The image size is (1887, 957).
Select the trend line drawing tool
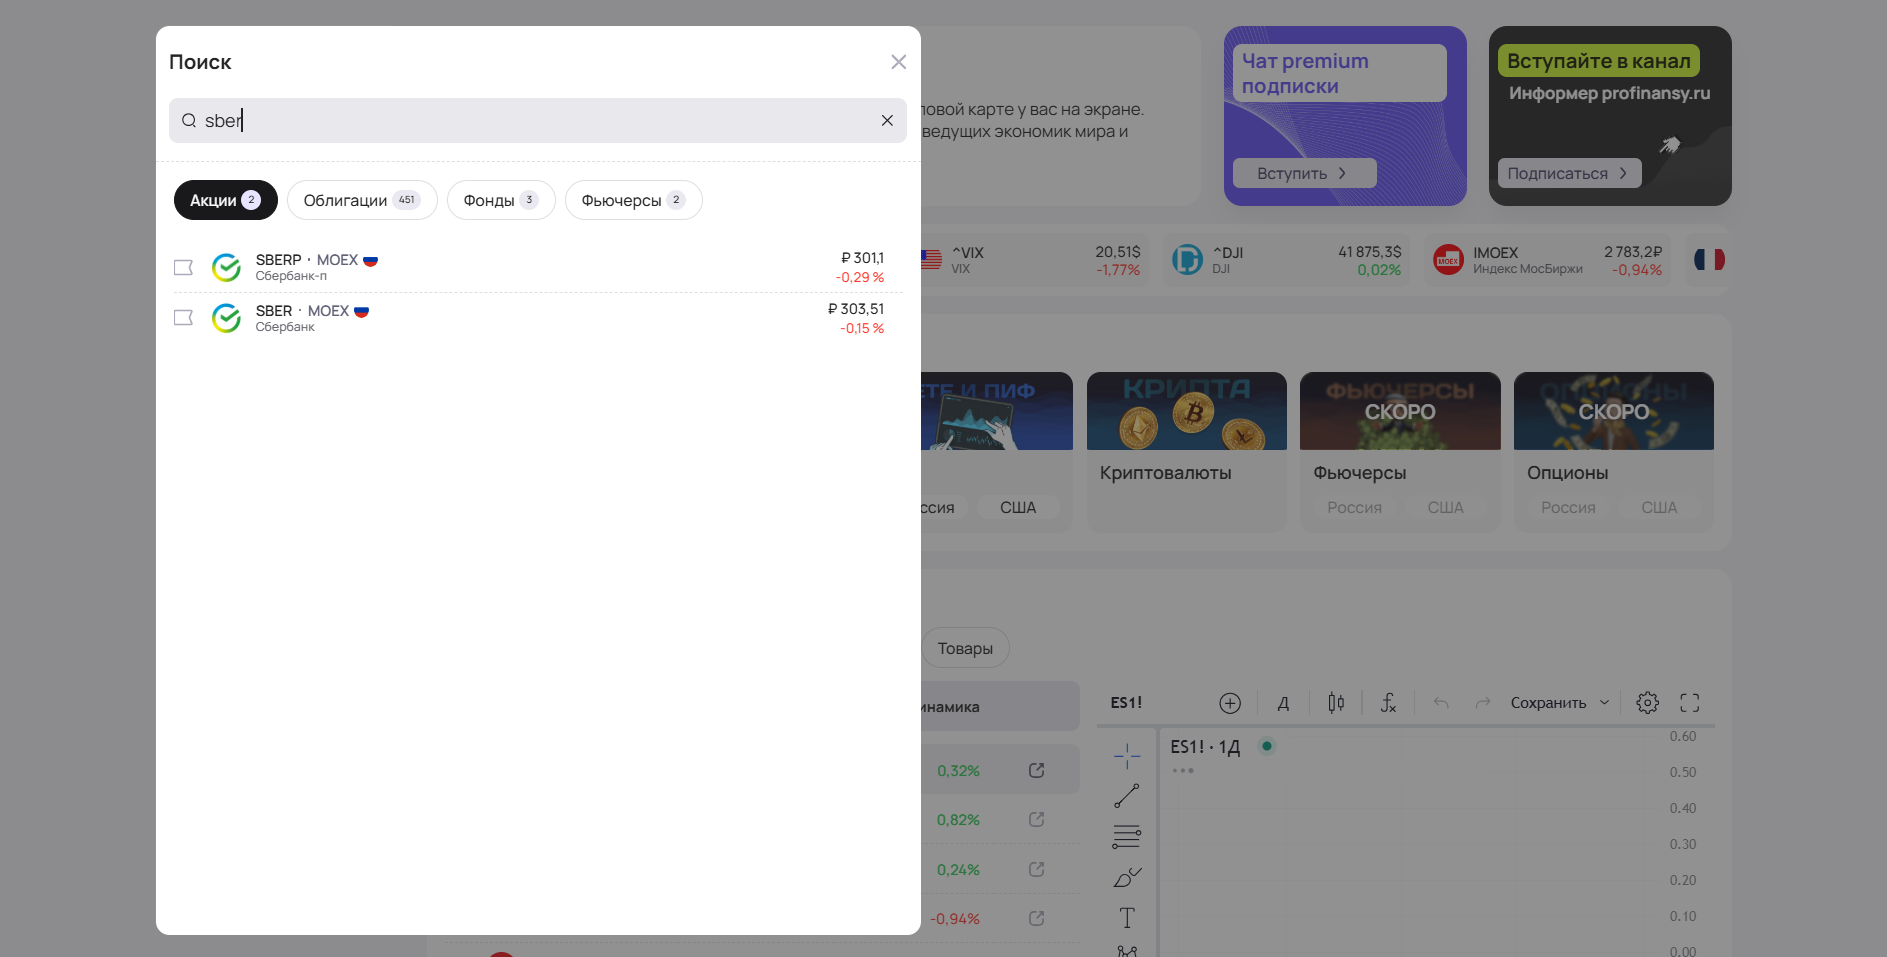tap(1127, 796)
